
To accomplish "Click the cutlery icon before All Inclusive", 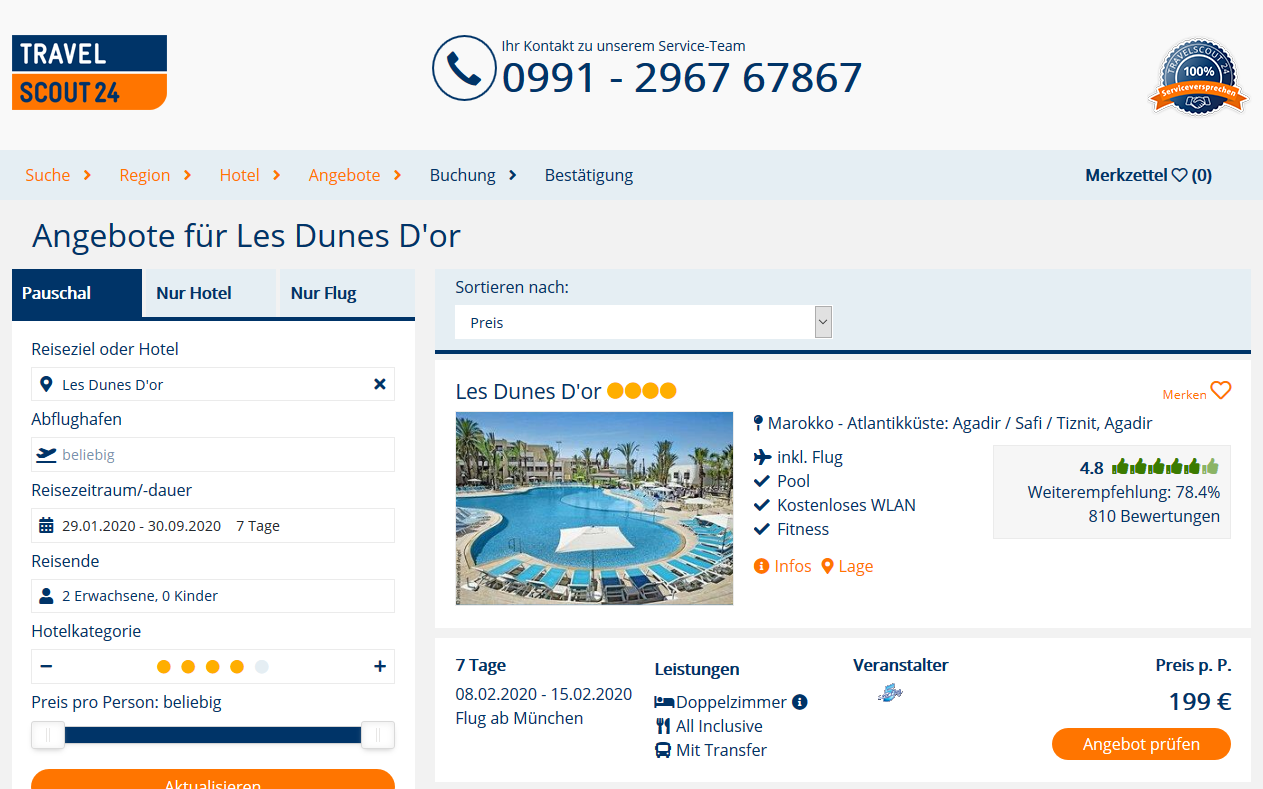I will (x=663, y=726).
